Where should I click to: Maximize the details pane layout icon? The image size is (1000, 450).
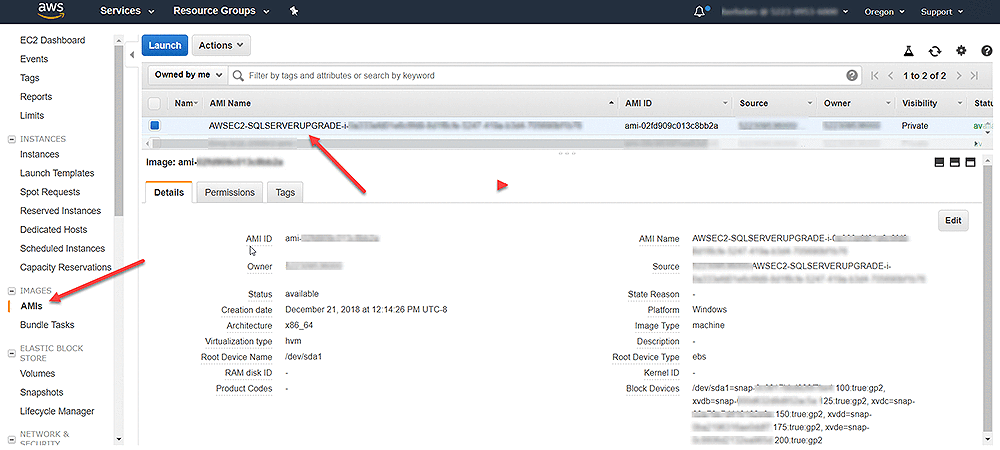click(971, 163)
